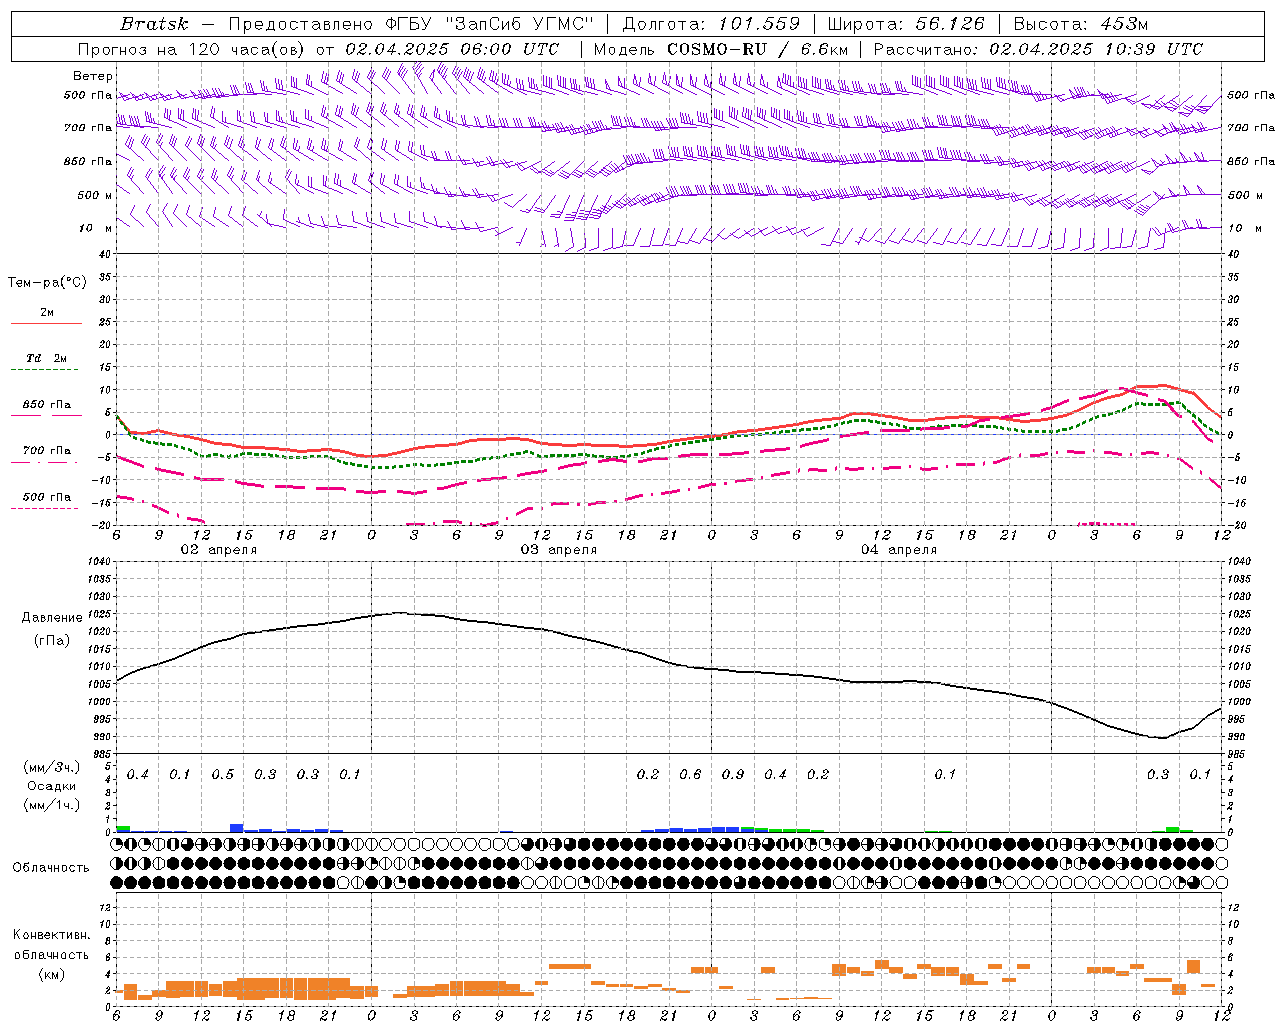Click the 'Рассчитано: 02.04.2025 10:39 UTC' timestamp
Viewport: 1280px width, 1024px height.
(x=1037, y=49)
